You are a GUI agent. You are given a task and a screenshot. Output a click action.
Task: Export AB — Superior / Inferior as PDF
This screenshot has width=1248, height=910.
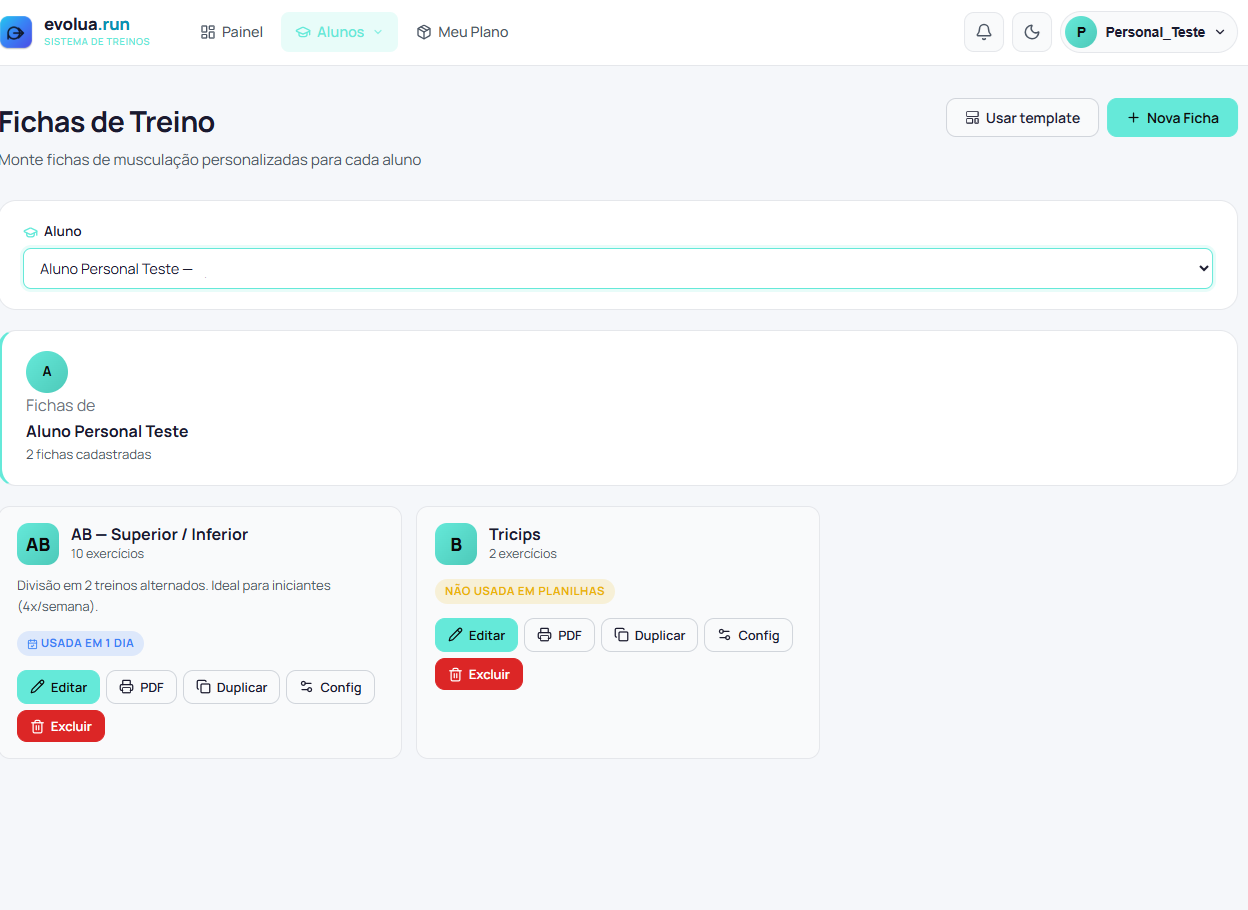click(x=141, y=687)
